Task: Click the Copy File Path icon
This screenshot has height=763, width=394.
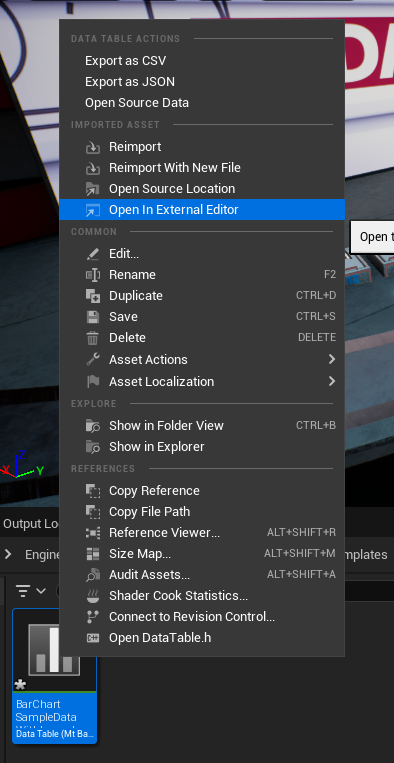Action: [x=92, y=511]
